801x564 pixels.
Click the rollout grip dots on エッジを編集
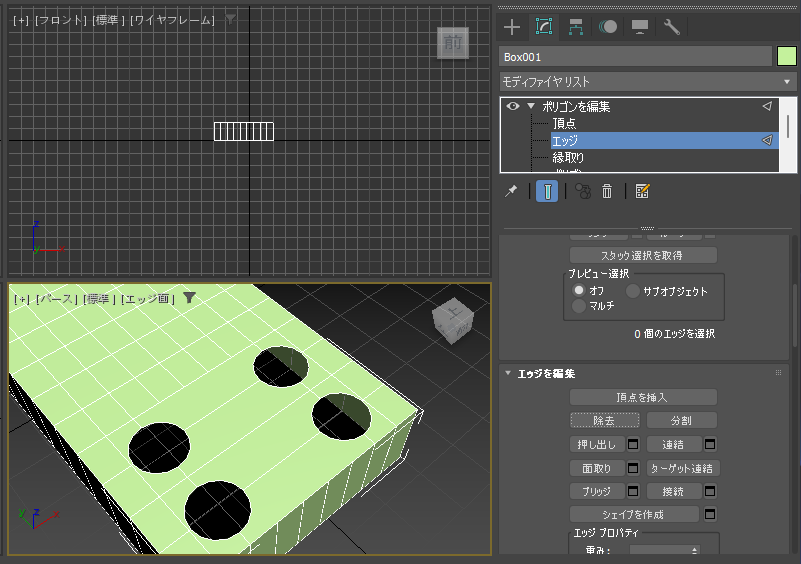[779, 373]
